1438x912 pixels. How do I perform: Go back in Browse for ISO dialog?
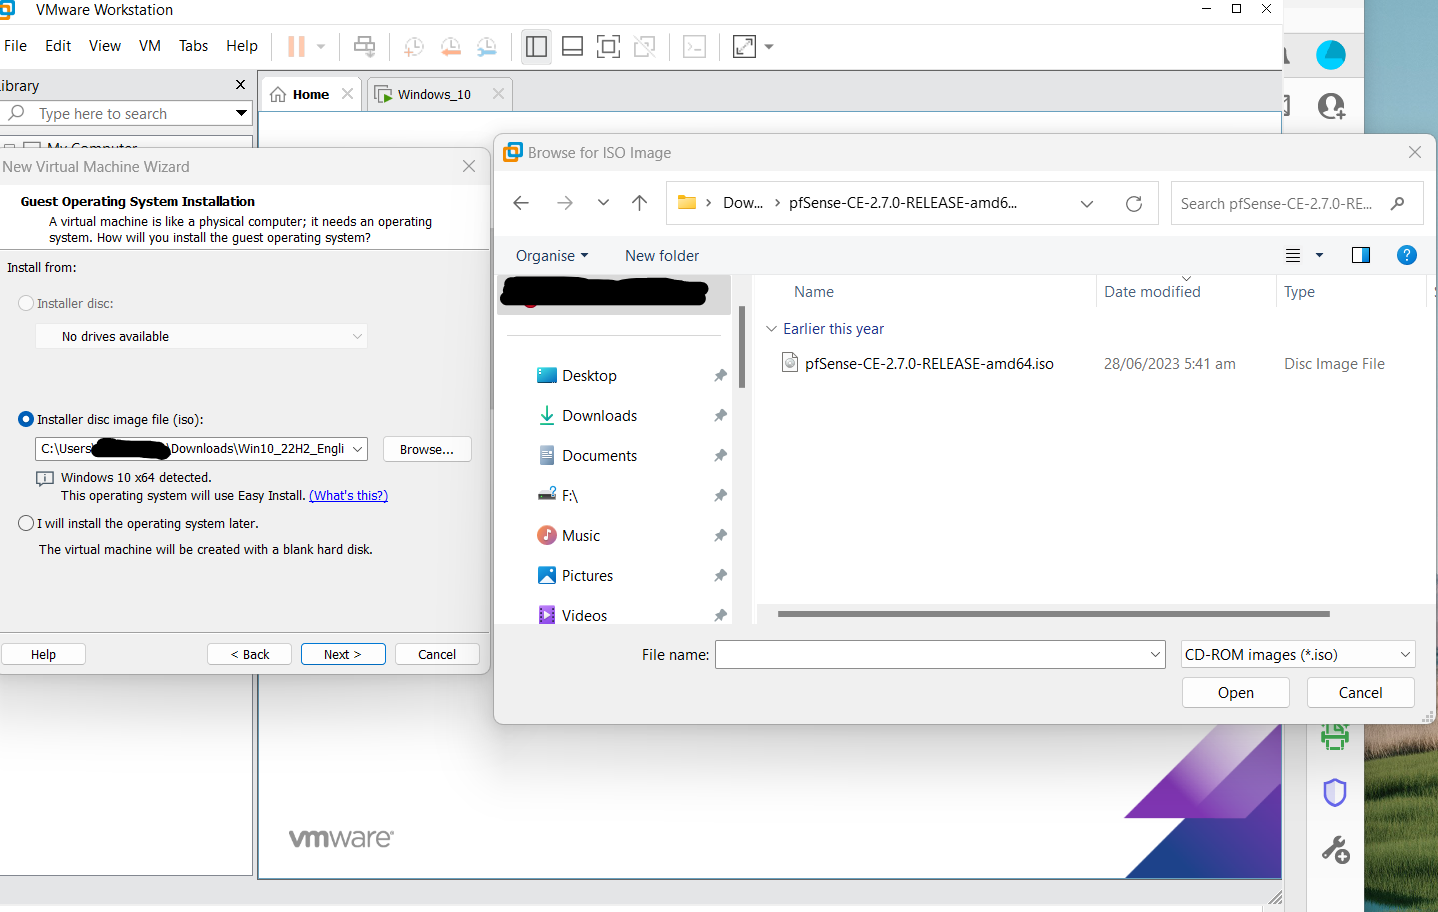521,203
